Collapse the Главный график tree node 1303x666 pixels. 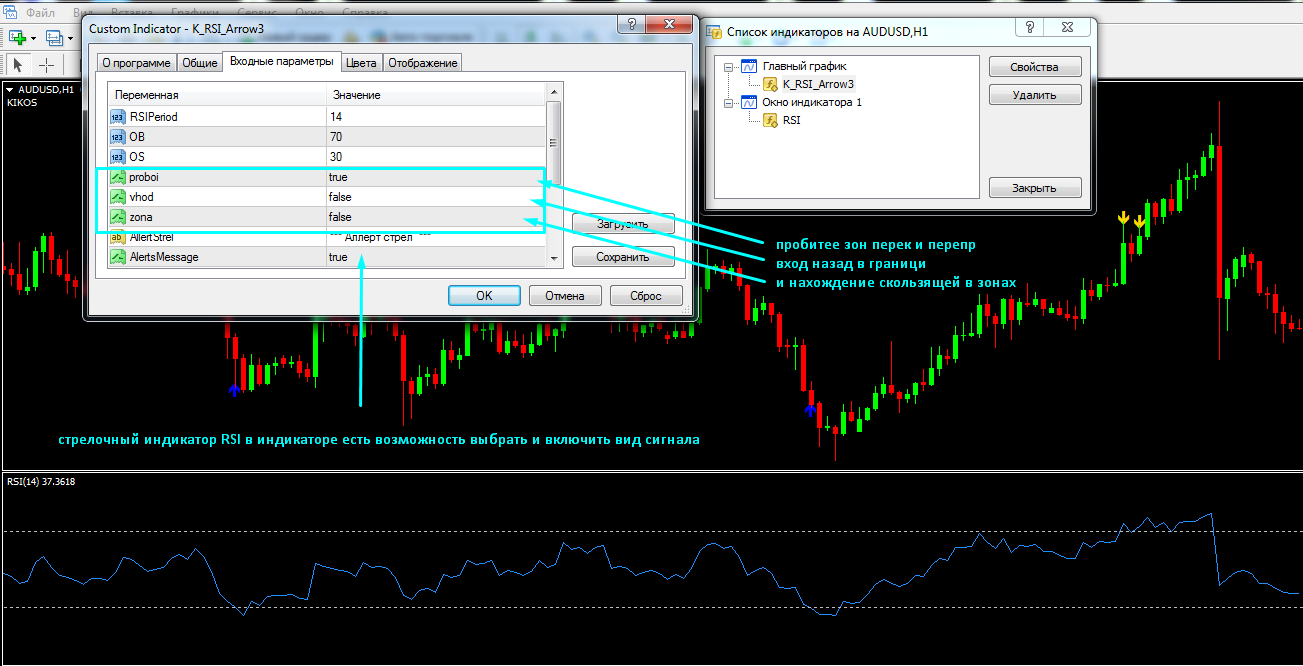tap(730, 66)
